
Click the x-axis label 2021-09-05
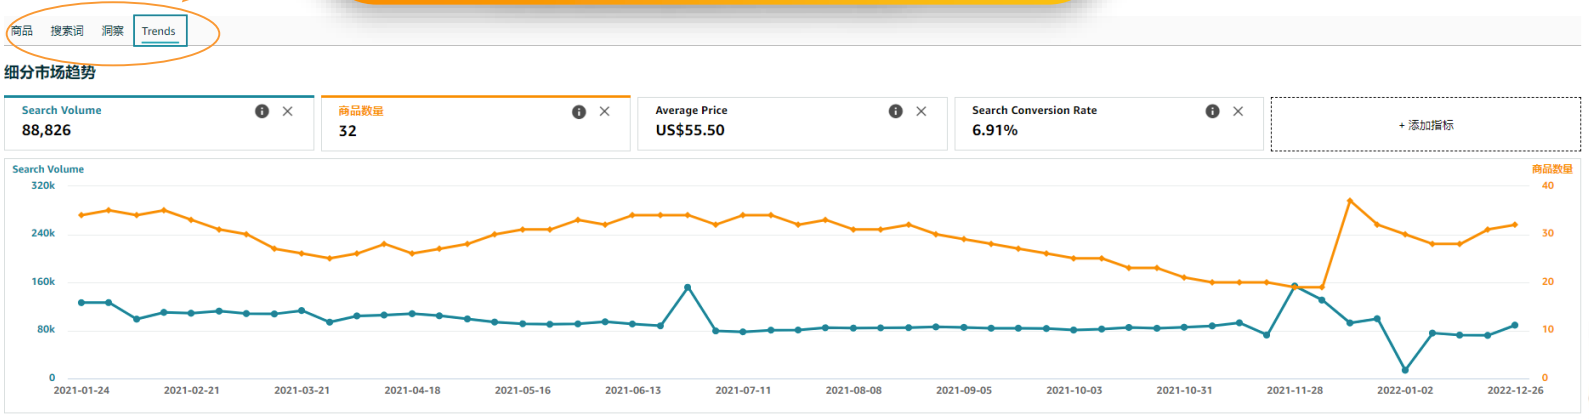pos(964,390)
